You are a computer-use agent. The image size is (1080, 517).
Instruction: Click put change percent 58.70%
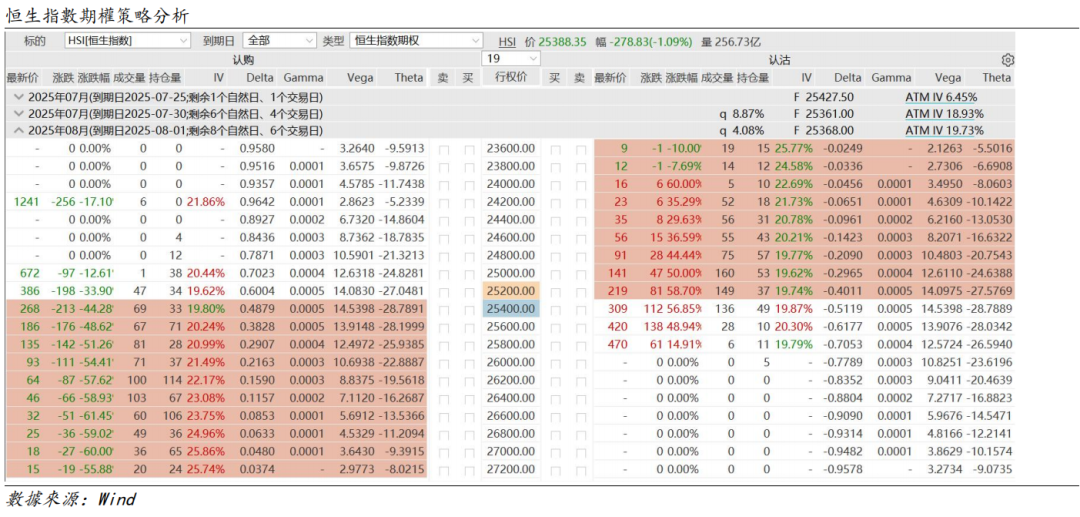point(685,291)
